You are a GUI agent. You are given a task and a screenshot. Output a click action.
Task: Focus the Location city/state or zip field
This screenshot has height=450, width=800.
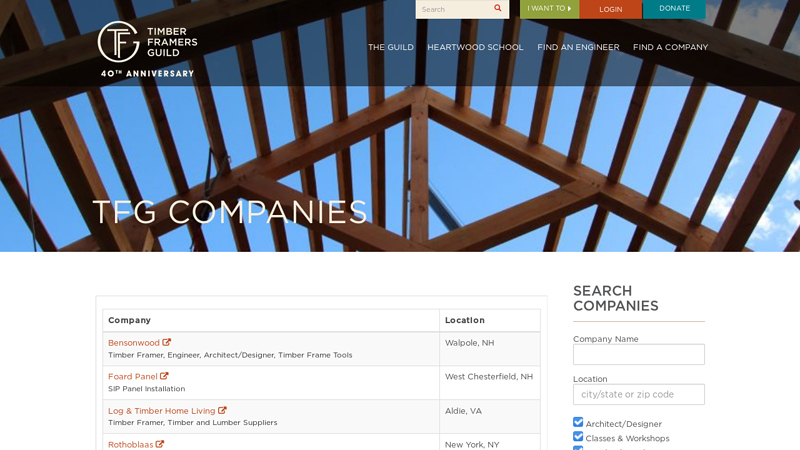click(639, 394)
